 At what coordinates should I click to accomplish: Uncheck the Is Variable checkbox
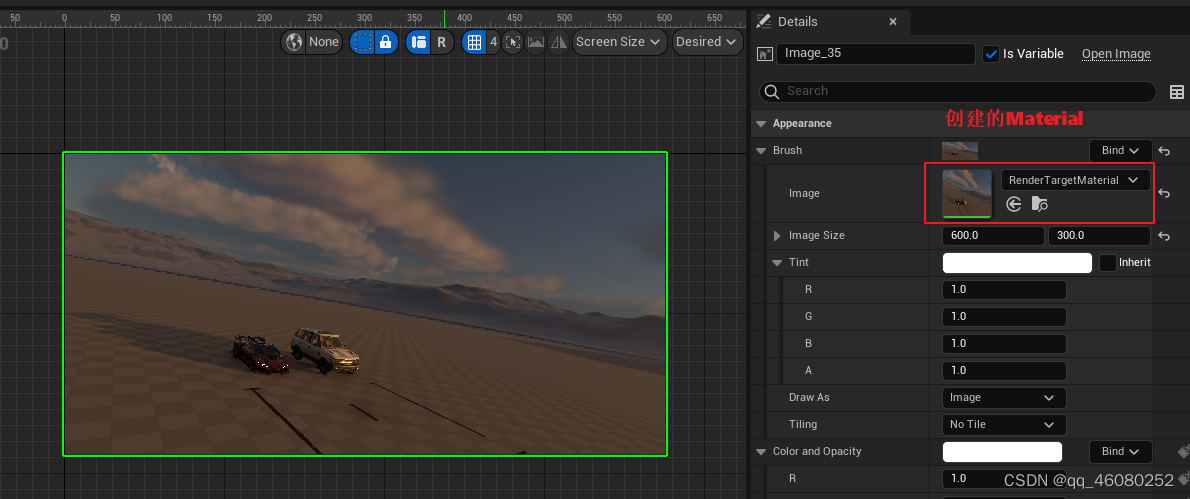(x=990, y=54)
